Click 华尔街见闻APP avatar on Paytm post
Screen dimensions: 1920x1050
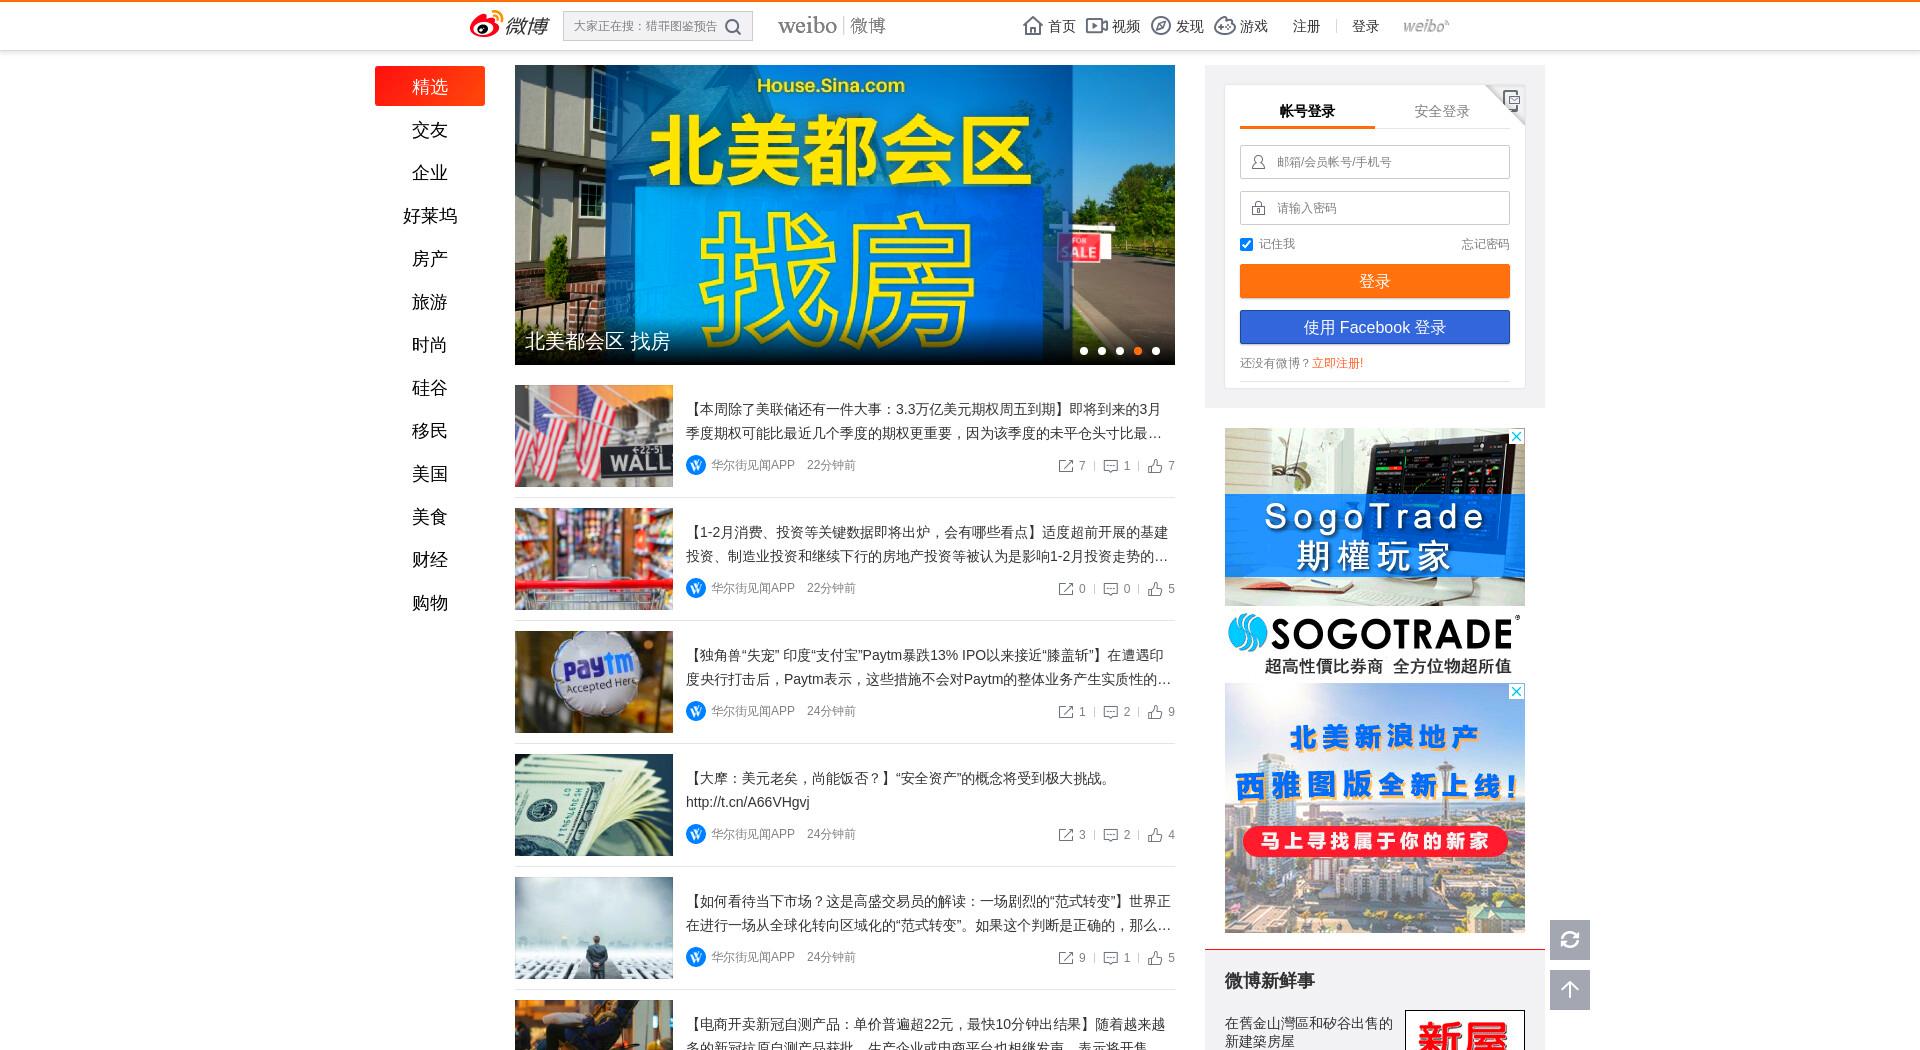pyautogui.click(x=696, y=711)
